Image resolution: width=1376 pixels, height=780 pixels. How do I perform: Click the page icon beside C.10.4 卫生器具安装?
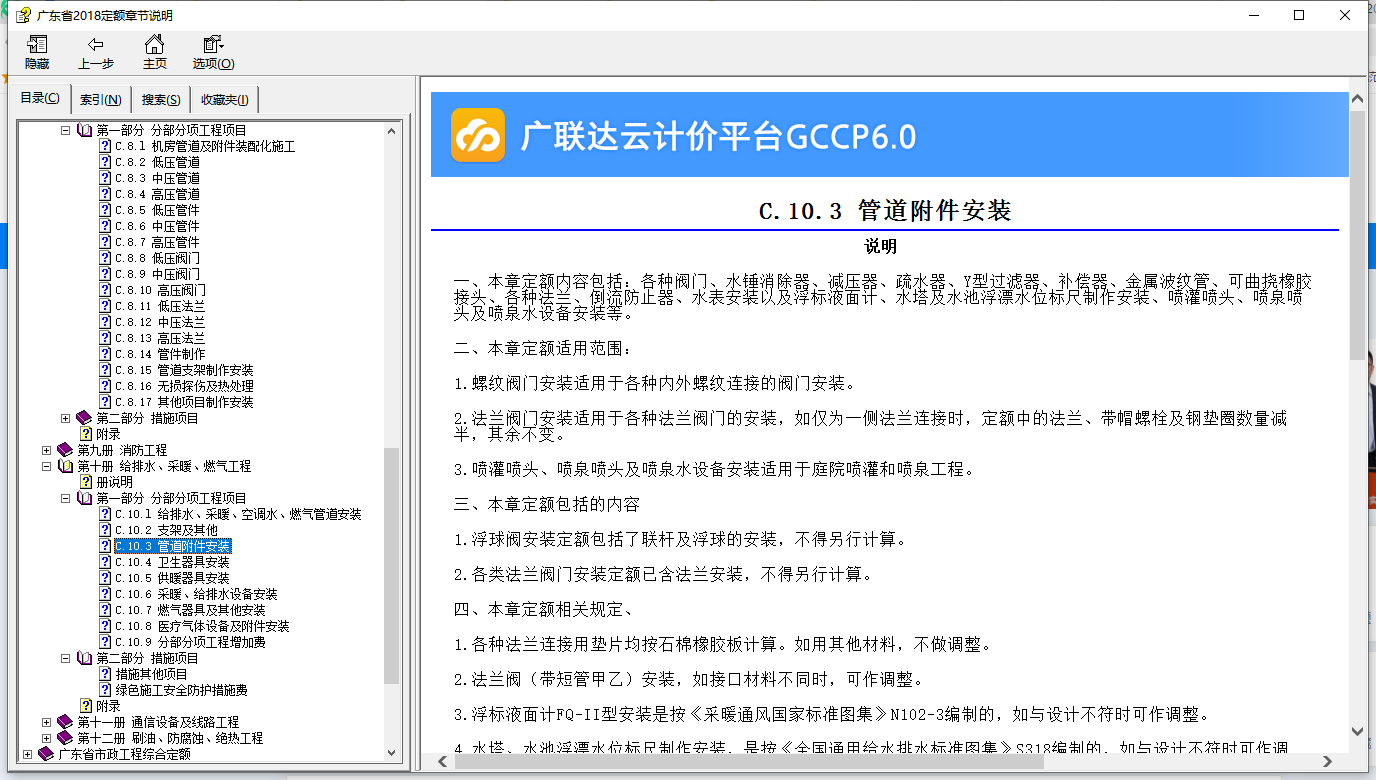coord(105,562)
